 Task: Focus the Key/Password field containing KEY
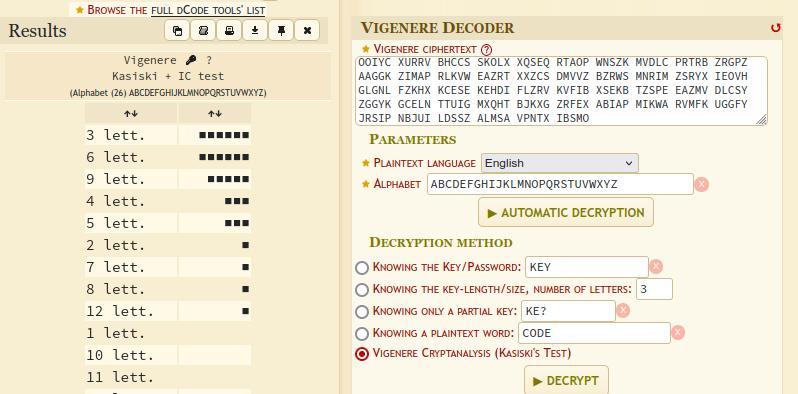pyautogui.click(x=587, y=267)
